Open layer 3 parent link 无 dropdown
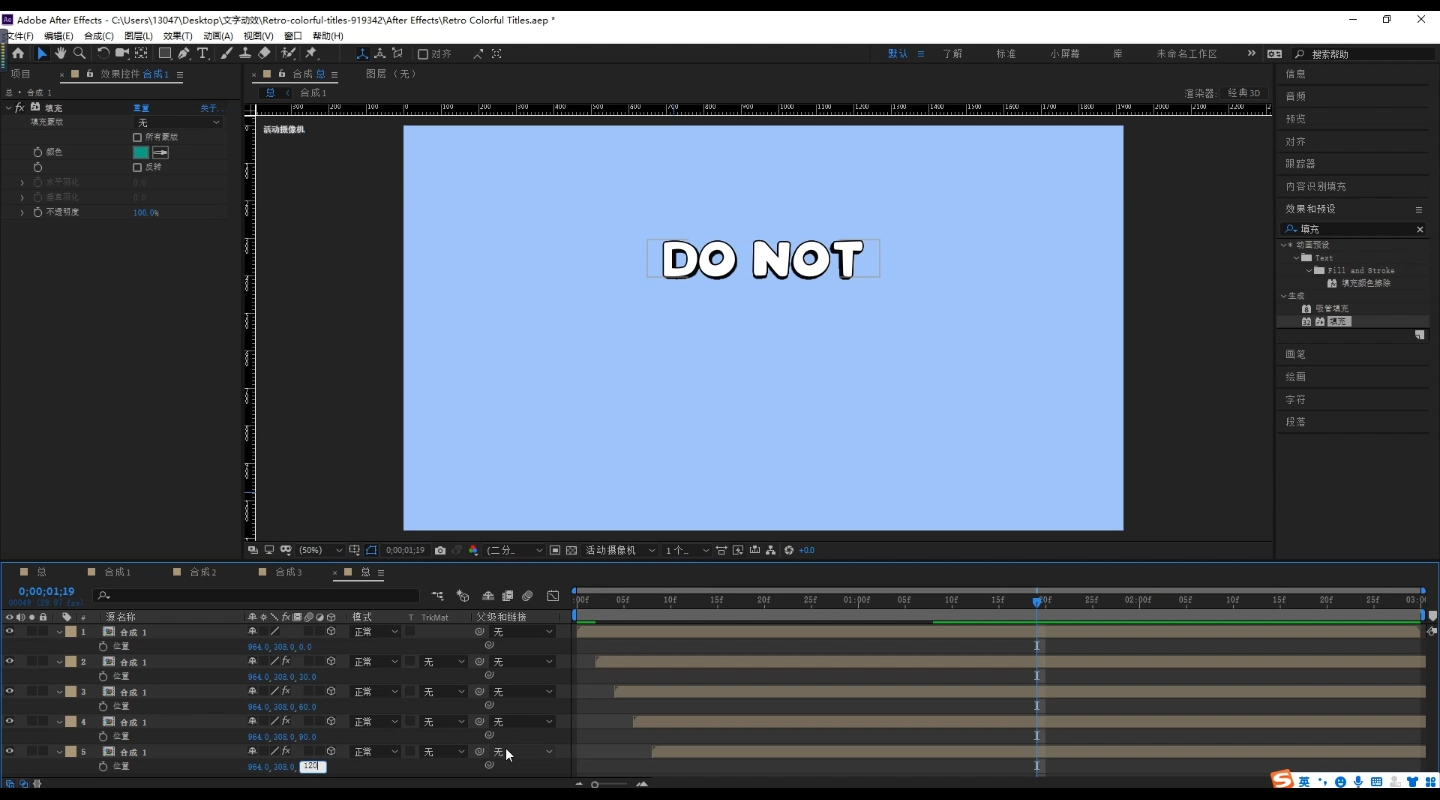1440x800 pixels. (x=522, y=692)
